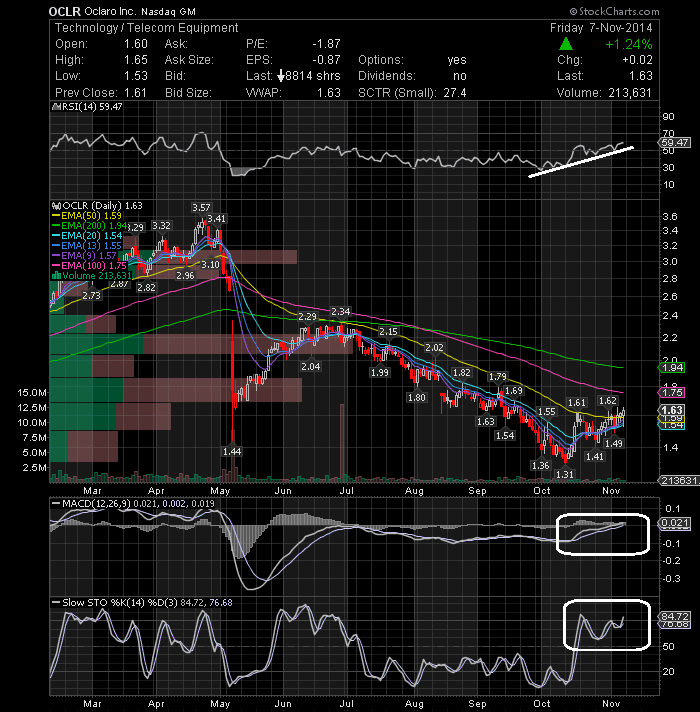Click the High value 1.65
Screen dimensions: 700x712
pos(136,59)
